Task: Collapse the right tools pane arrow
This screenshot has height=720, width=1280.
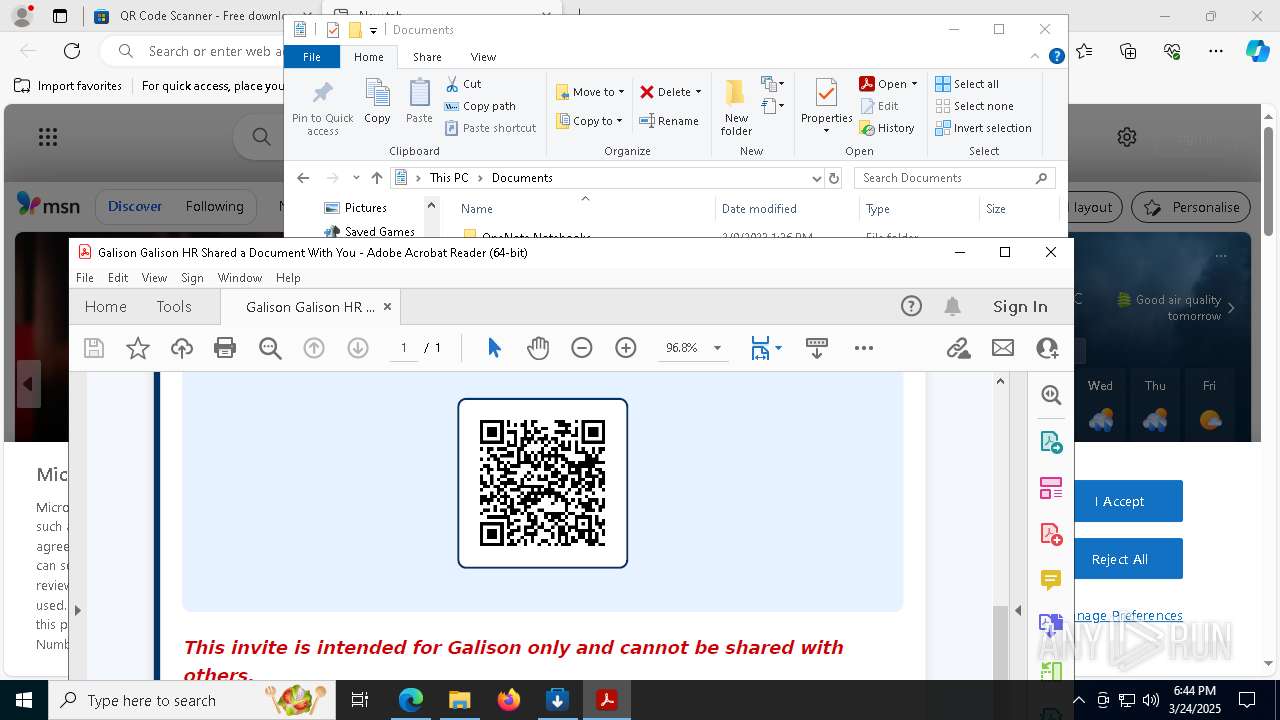Action: 1018,610
